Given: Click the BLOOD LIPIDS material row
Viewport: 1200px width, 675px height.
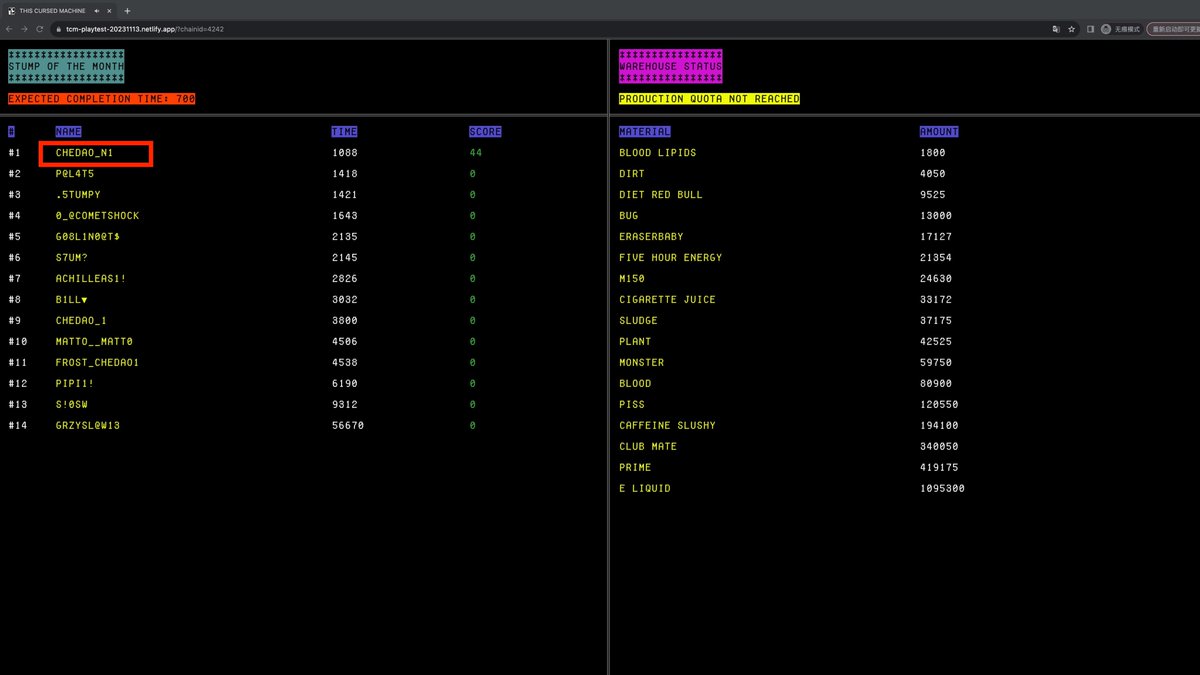Looking at the screenshot, I should [658, 153].
